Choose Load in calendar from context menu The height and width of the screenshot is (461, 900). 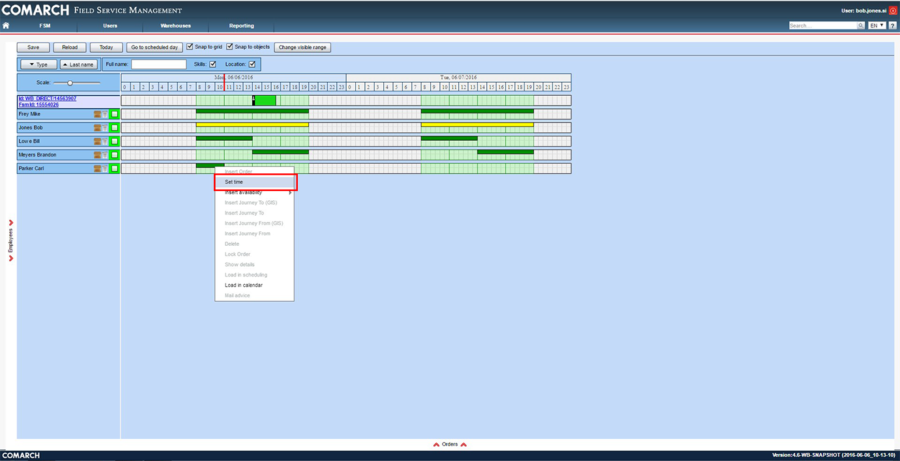click(x=254, y=285)
